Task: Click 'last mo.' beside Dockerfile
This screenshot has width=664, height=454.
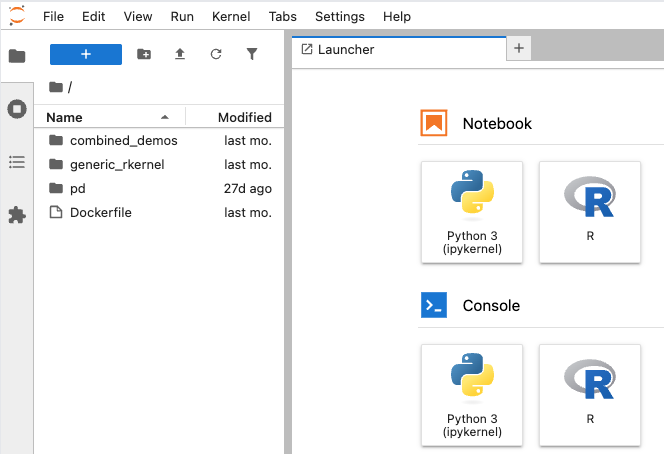Action: (x=248, y=213)
